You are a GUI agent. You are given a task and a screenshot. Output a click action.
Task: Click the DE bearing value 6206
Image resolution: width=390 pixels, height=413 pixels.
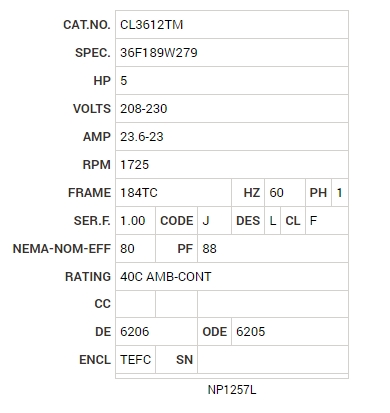point(134,332)
